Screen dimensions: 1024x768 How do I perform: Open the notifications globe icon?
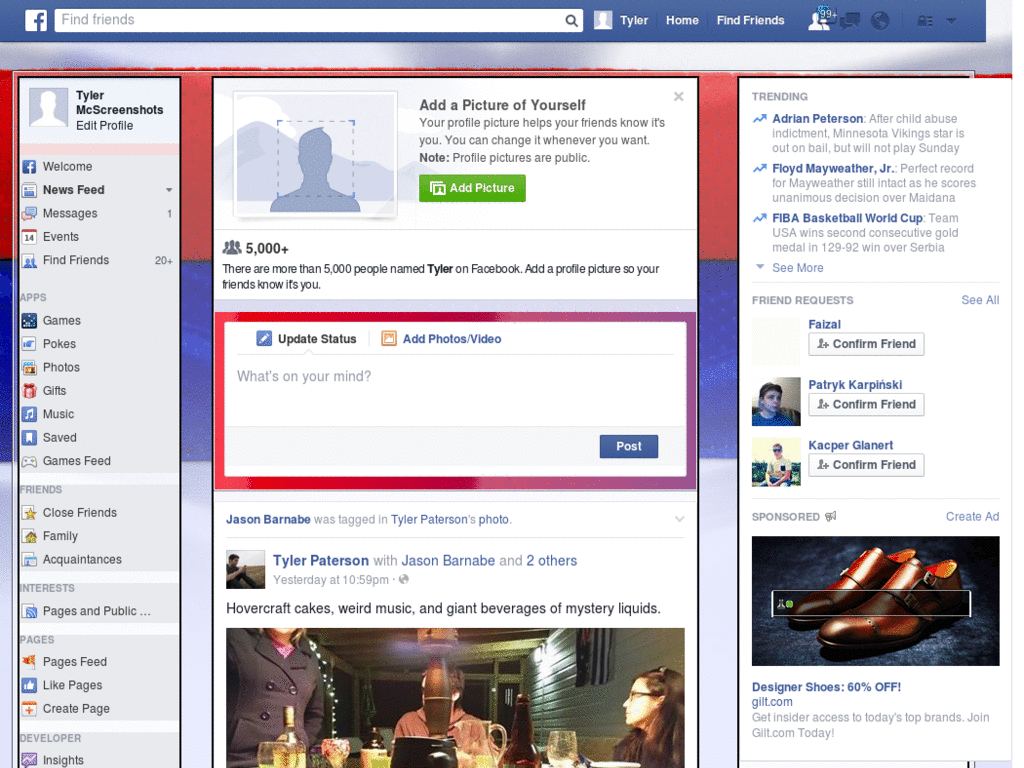[x=880, y=21]
